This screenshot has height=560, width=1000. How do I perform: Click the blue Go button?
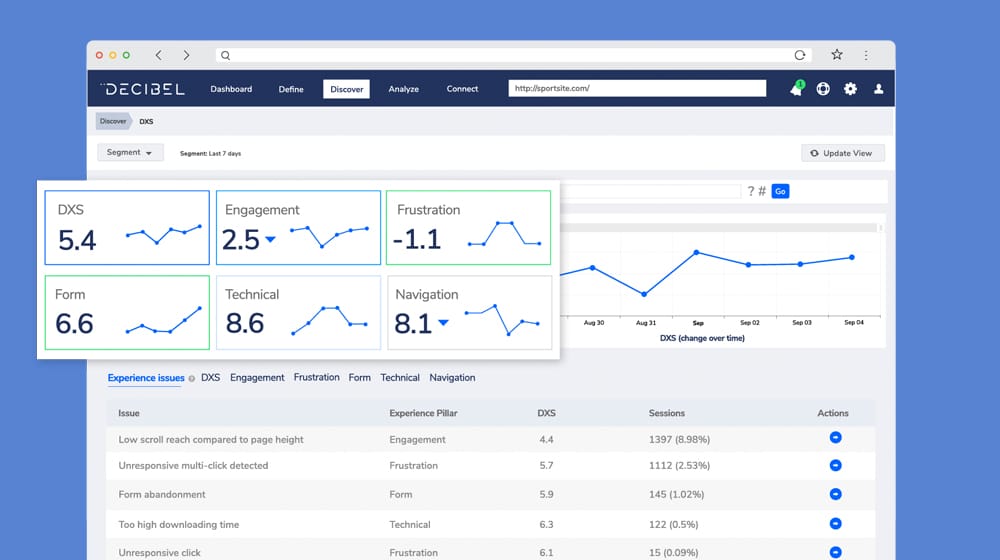(x=780, y=191)
